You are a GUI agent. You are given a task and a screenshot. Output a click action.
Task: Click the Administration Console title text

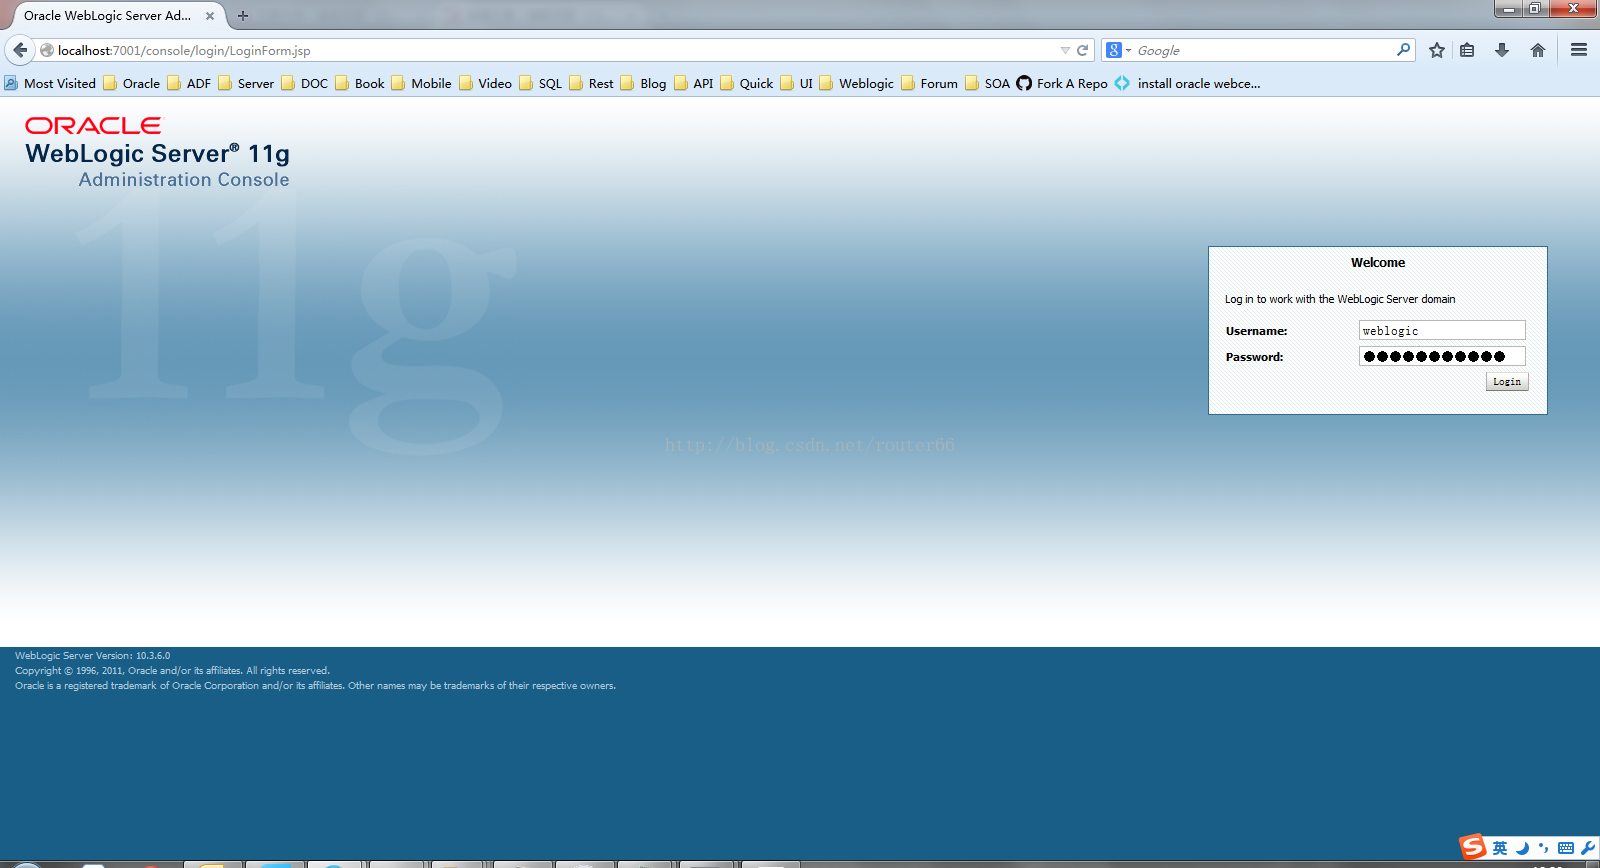pos(184,180)
